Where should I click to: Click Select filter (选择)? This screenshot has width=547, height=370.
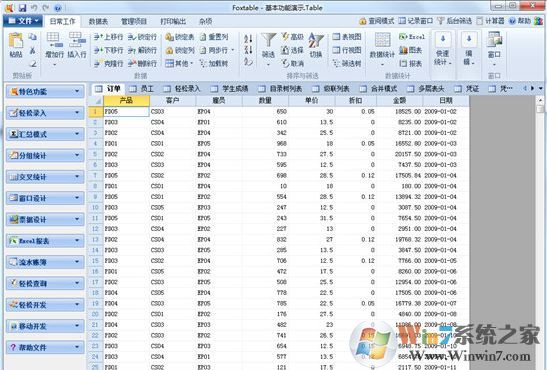(x=292, y=50)
